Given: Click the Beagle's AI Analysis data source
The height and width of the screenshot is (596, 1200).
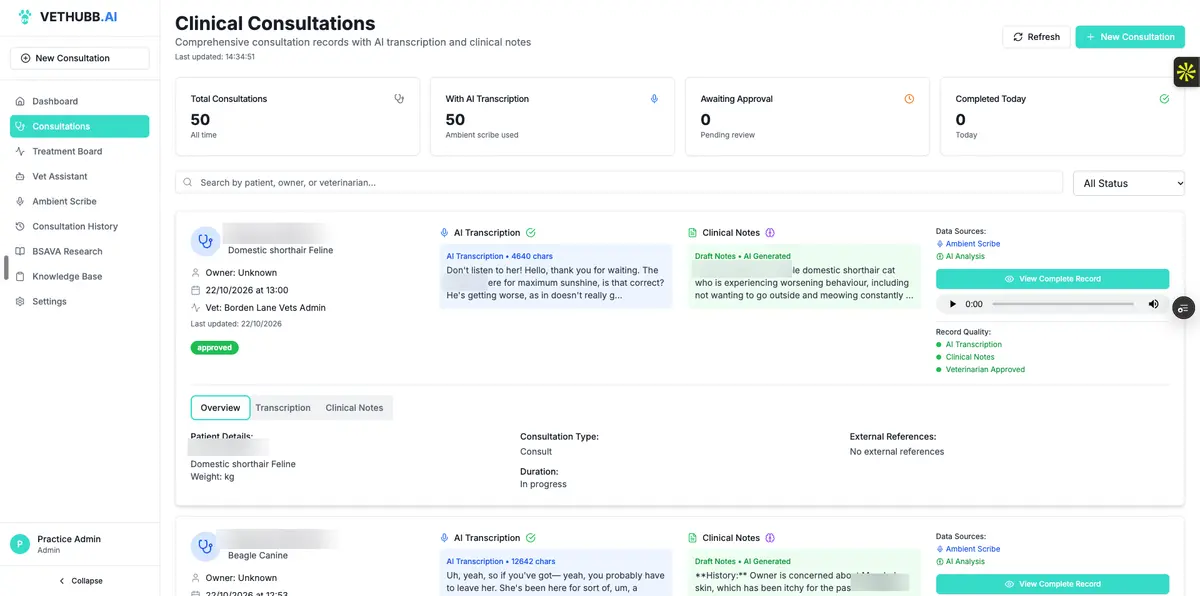Looking at the screenshot, I should click(x=960, y=562).
